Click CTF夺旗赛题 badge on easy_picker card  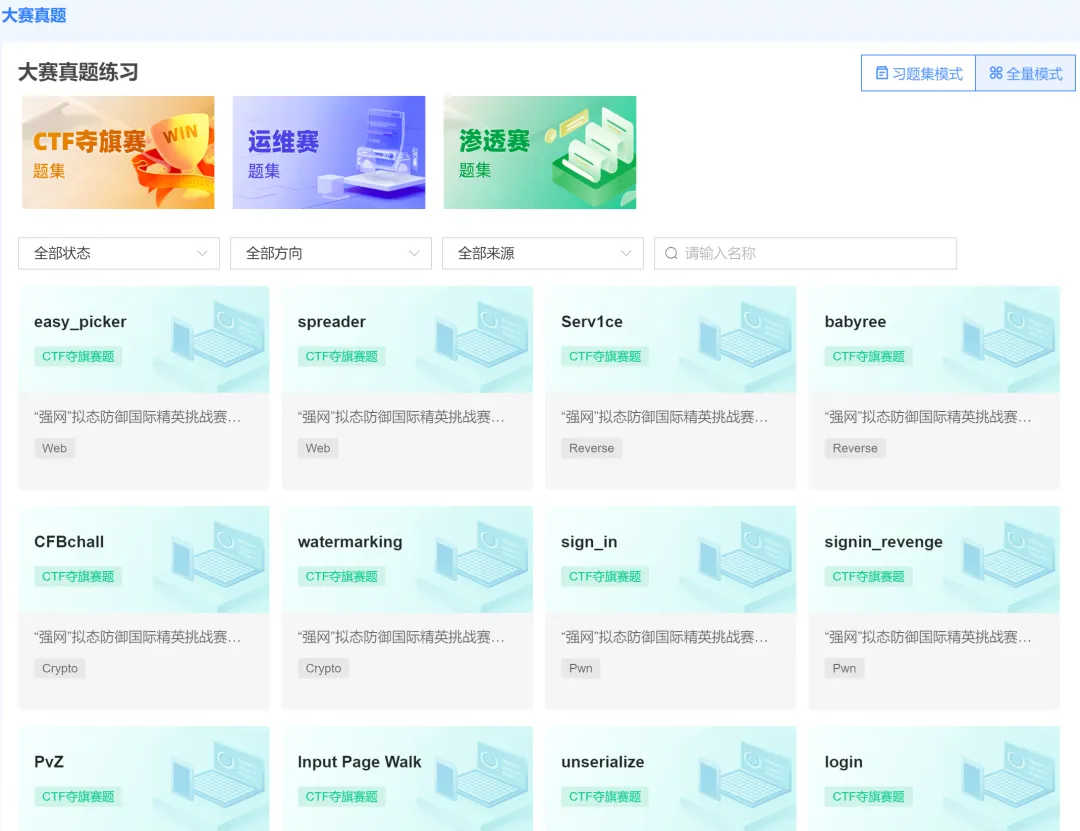(78, 356)
